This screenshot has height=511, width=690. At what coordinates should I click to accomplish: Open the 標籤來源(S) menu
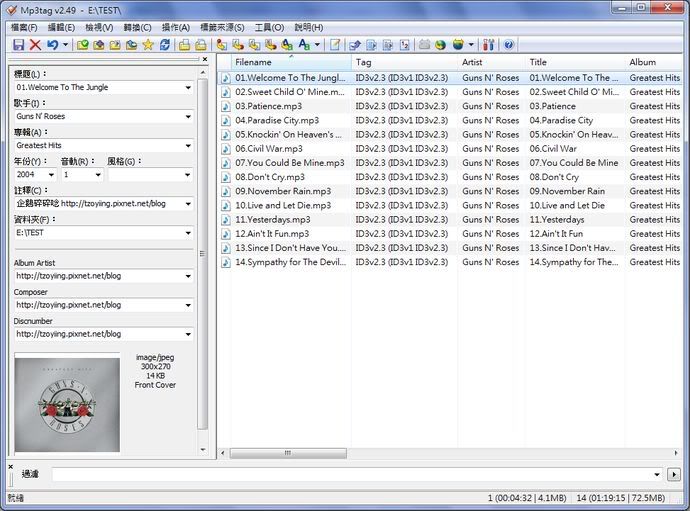click(222, 27)
